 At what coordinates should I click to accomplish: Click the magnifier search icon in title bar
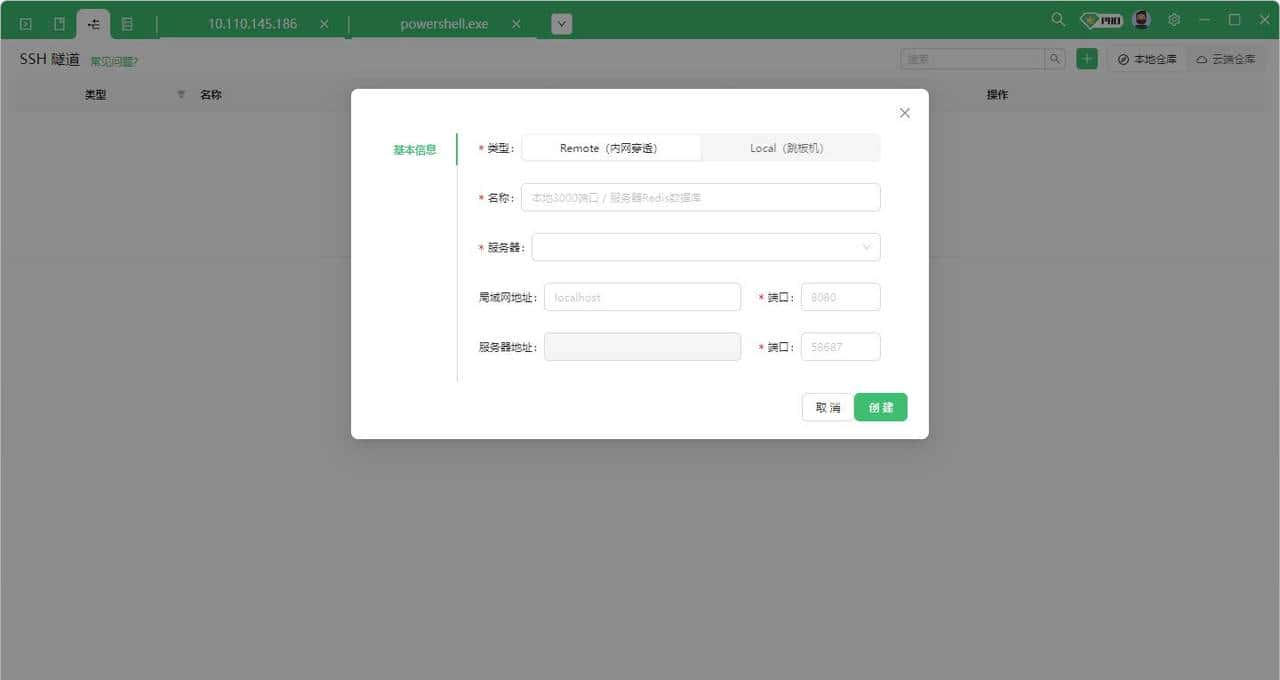tap(1058, 20)
